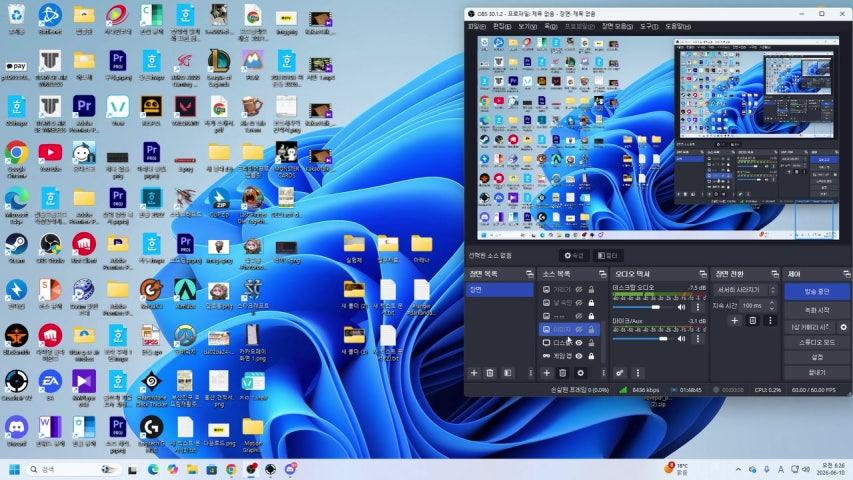Open the YouTube desktop shortcut
Screen dimensions: 853x480
50,154
